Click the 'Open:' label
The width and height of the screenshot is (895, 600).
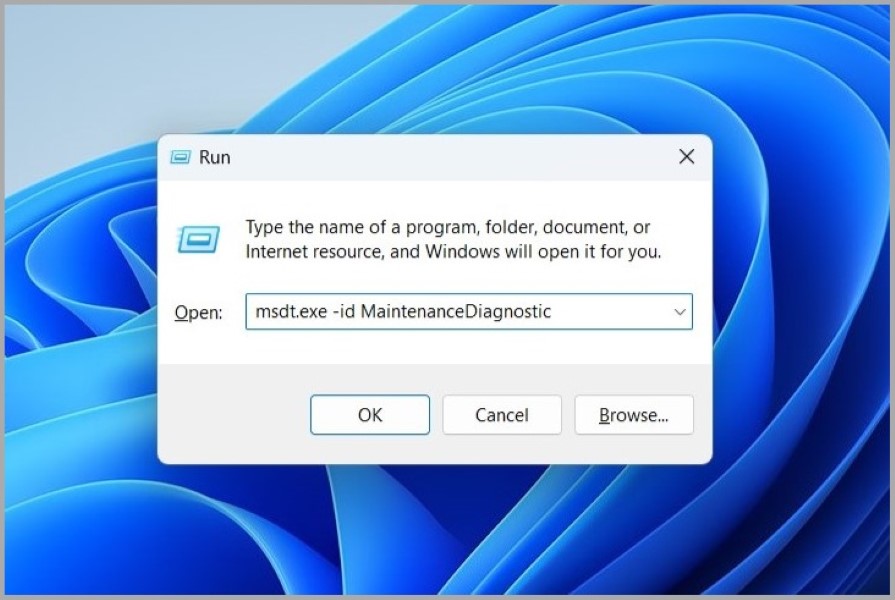[198, 312]
